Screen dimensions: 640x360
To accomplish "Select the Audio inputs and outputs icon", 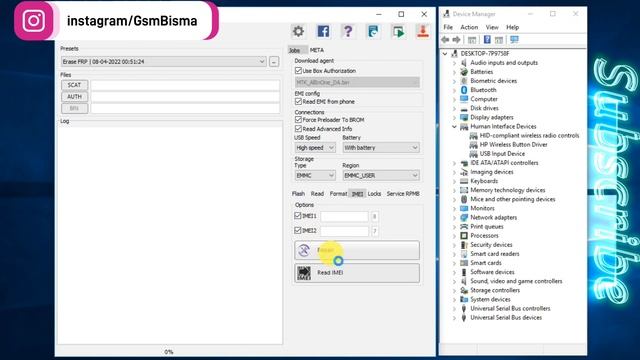I will pos(464,62).
